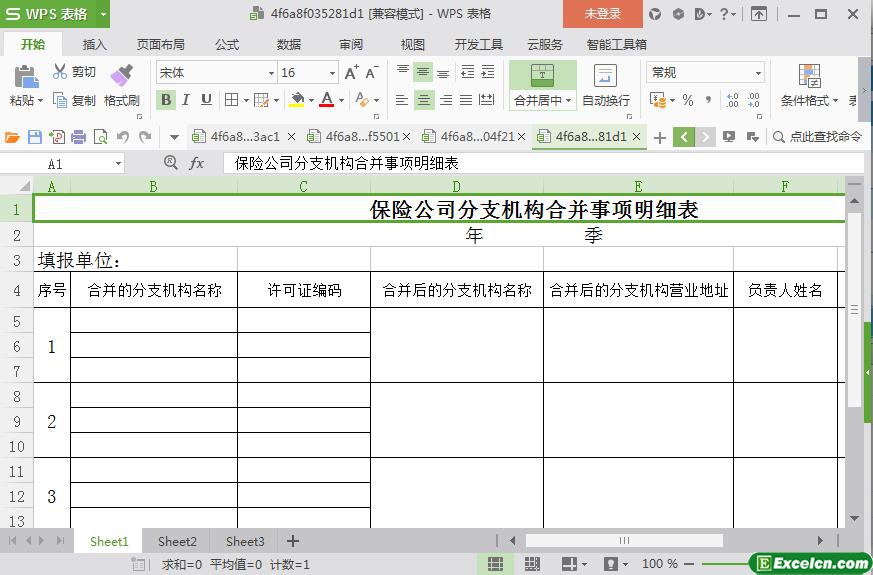The image size is (873, 575).
Task: Click the increase decimal places icon
Action: [x=732, y=100]
